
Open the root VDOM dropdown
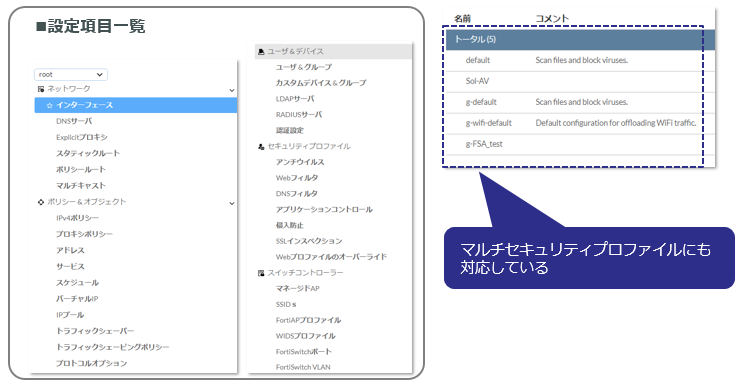(71, 75)
